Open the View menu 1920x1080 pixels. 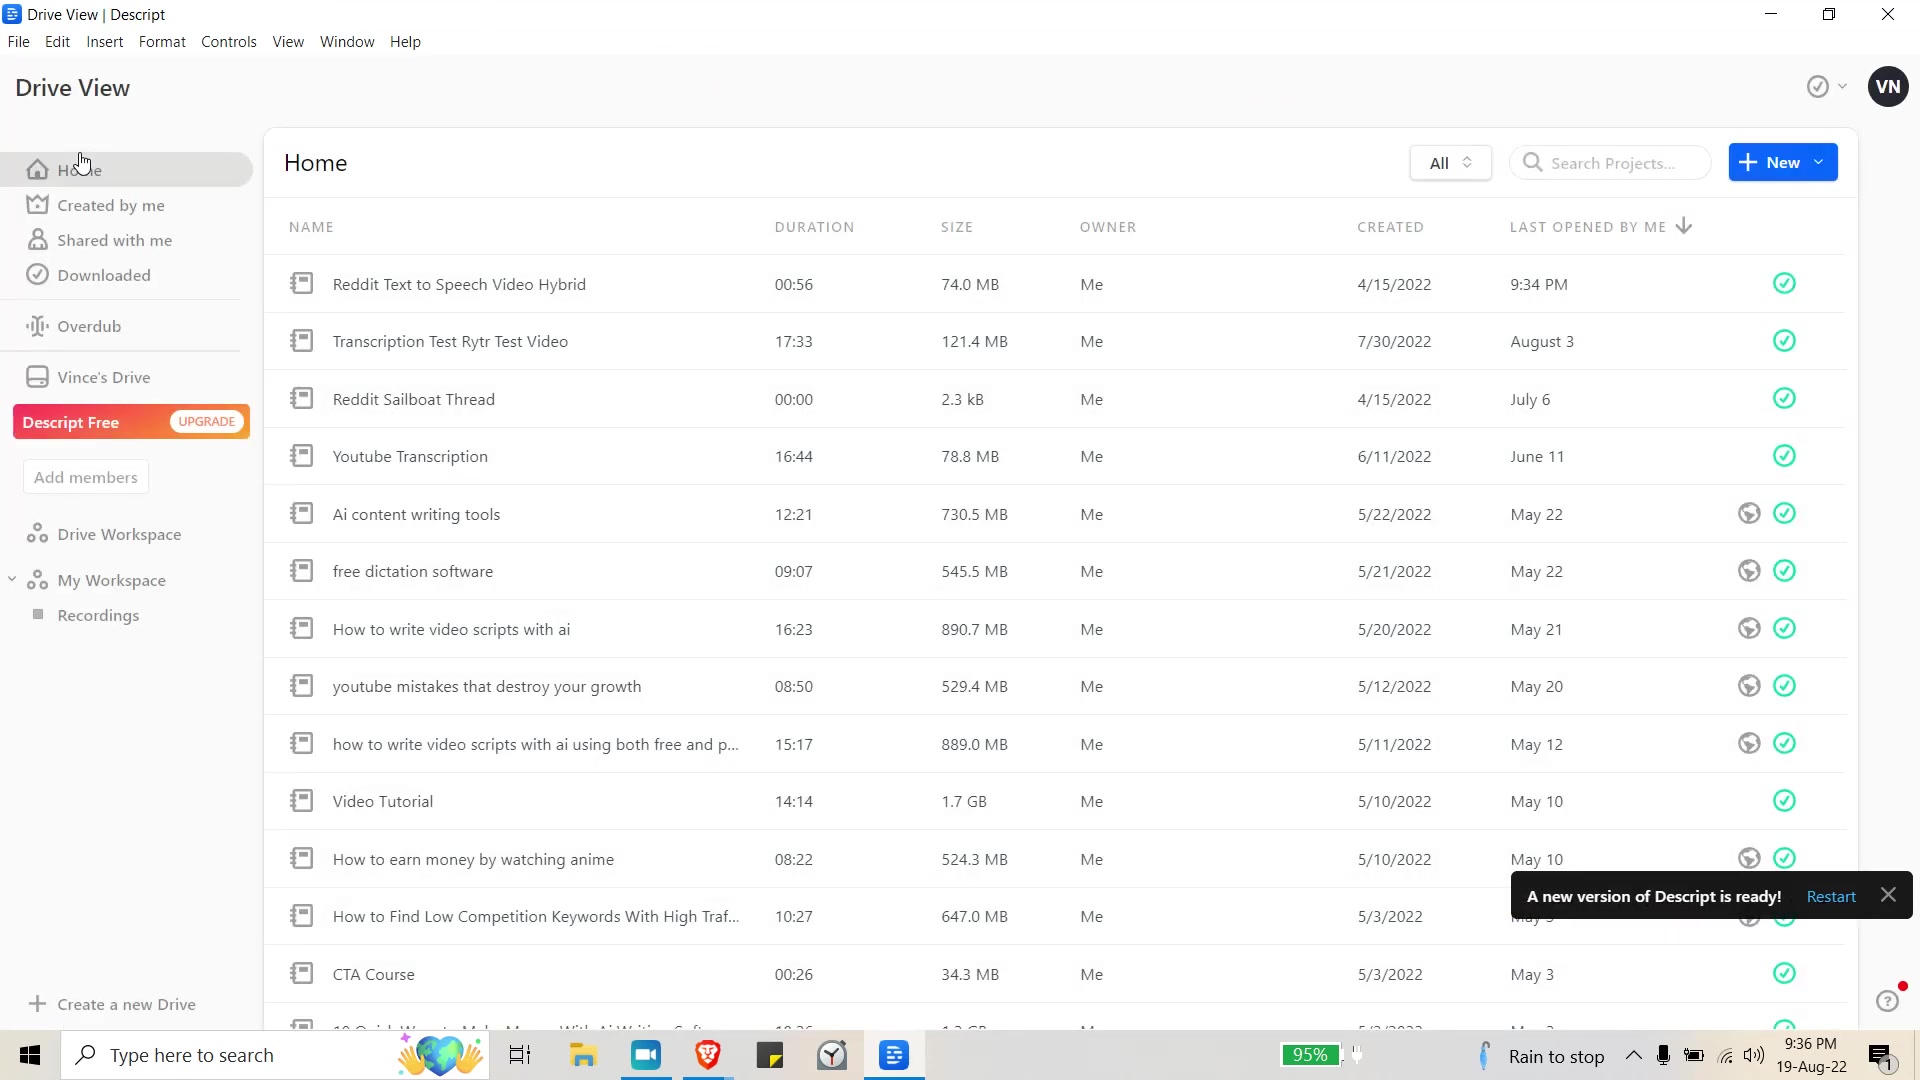click(x=288, y=42)
